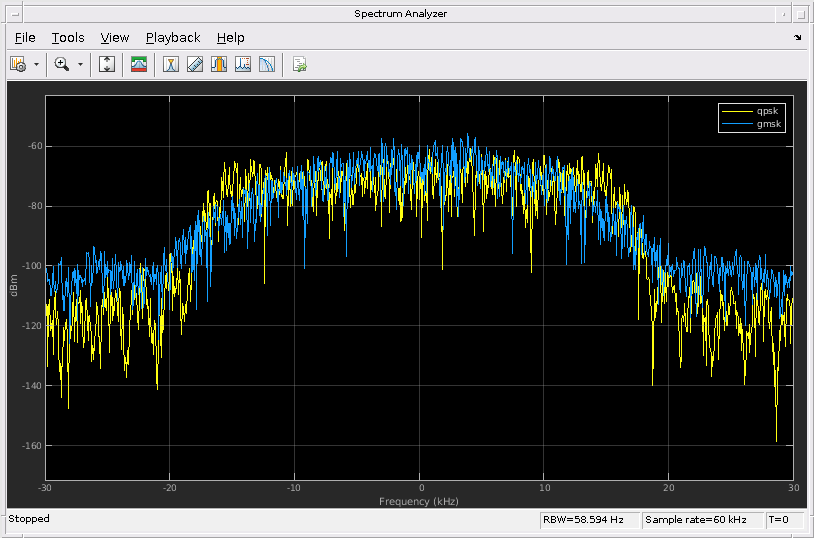The width and height of the screenshot is (814, 538).
Task: Expand the configuration properties dropdown arrow
Action: [x=37, y=64]
